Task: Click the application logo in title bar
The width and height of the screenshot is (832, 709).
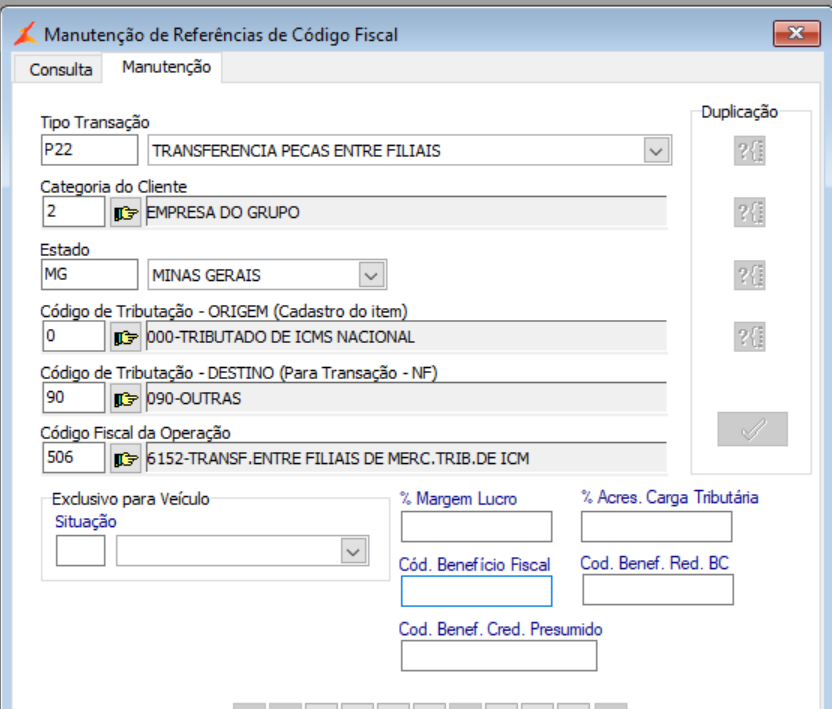Action: 25,33
